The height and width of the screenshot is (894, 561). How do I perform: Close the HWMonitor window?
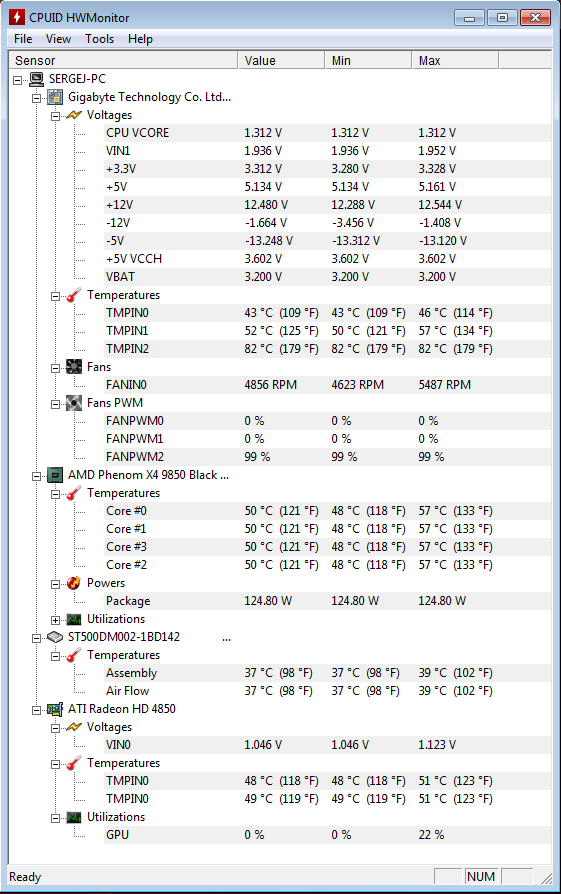tap(536, 18)
